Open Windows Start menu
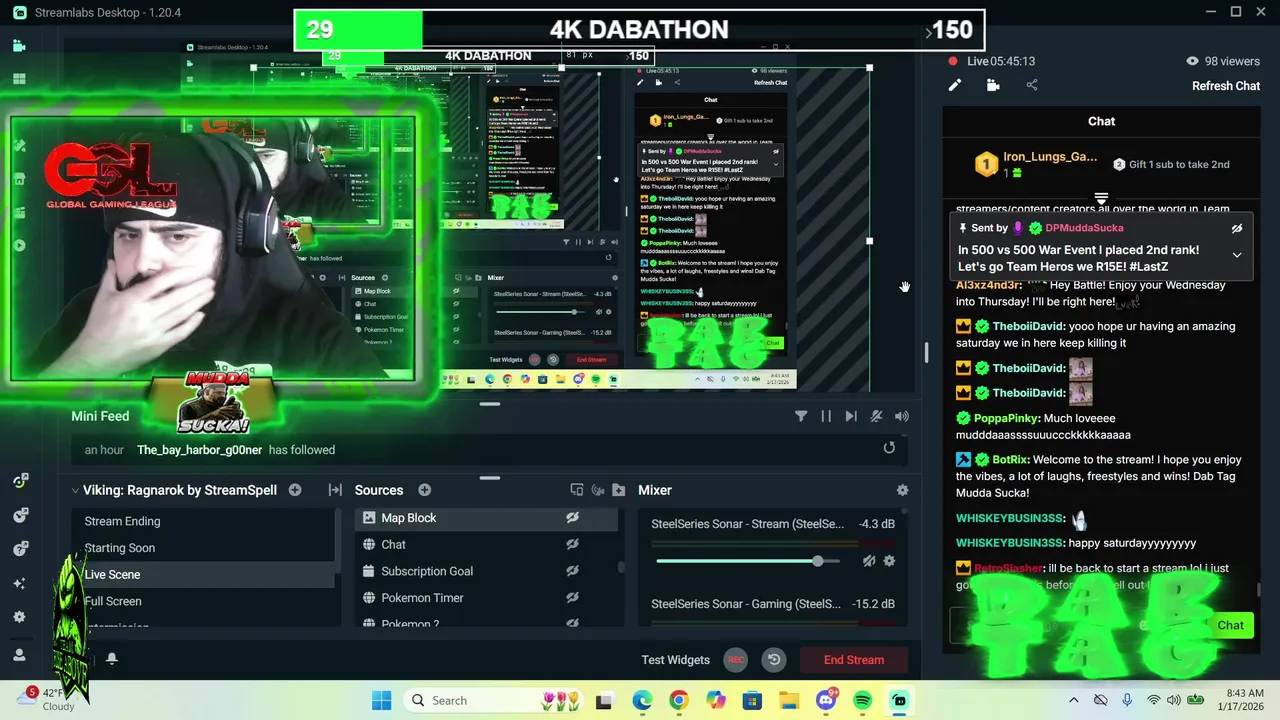1280x720 pixels. pyautogui.click(x=382, y=700)
